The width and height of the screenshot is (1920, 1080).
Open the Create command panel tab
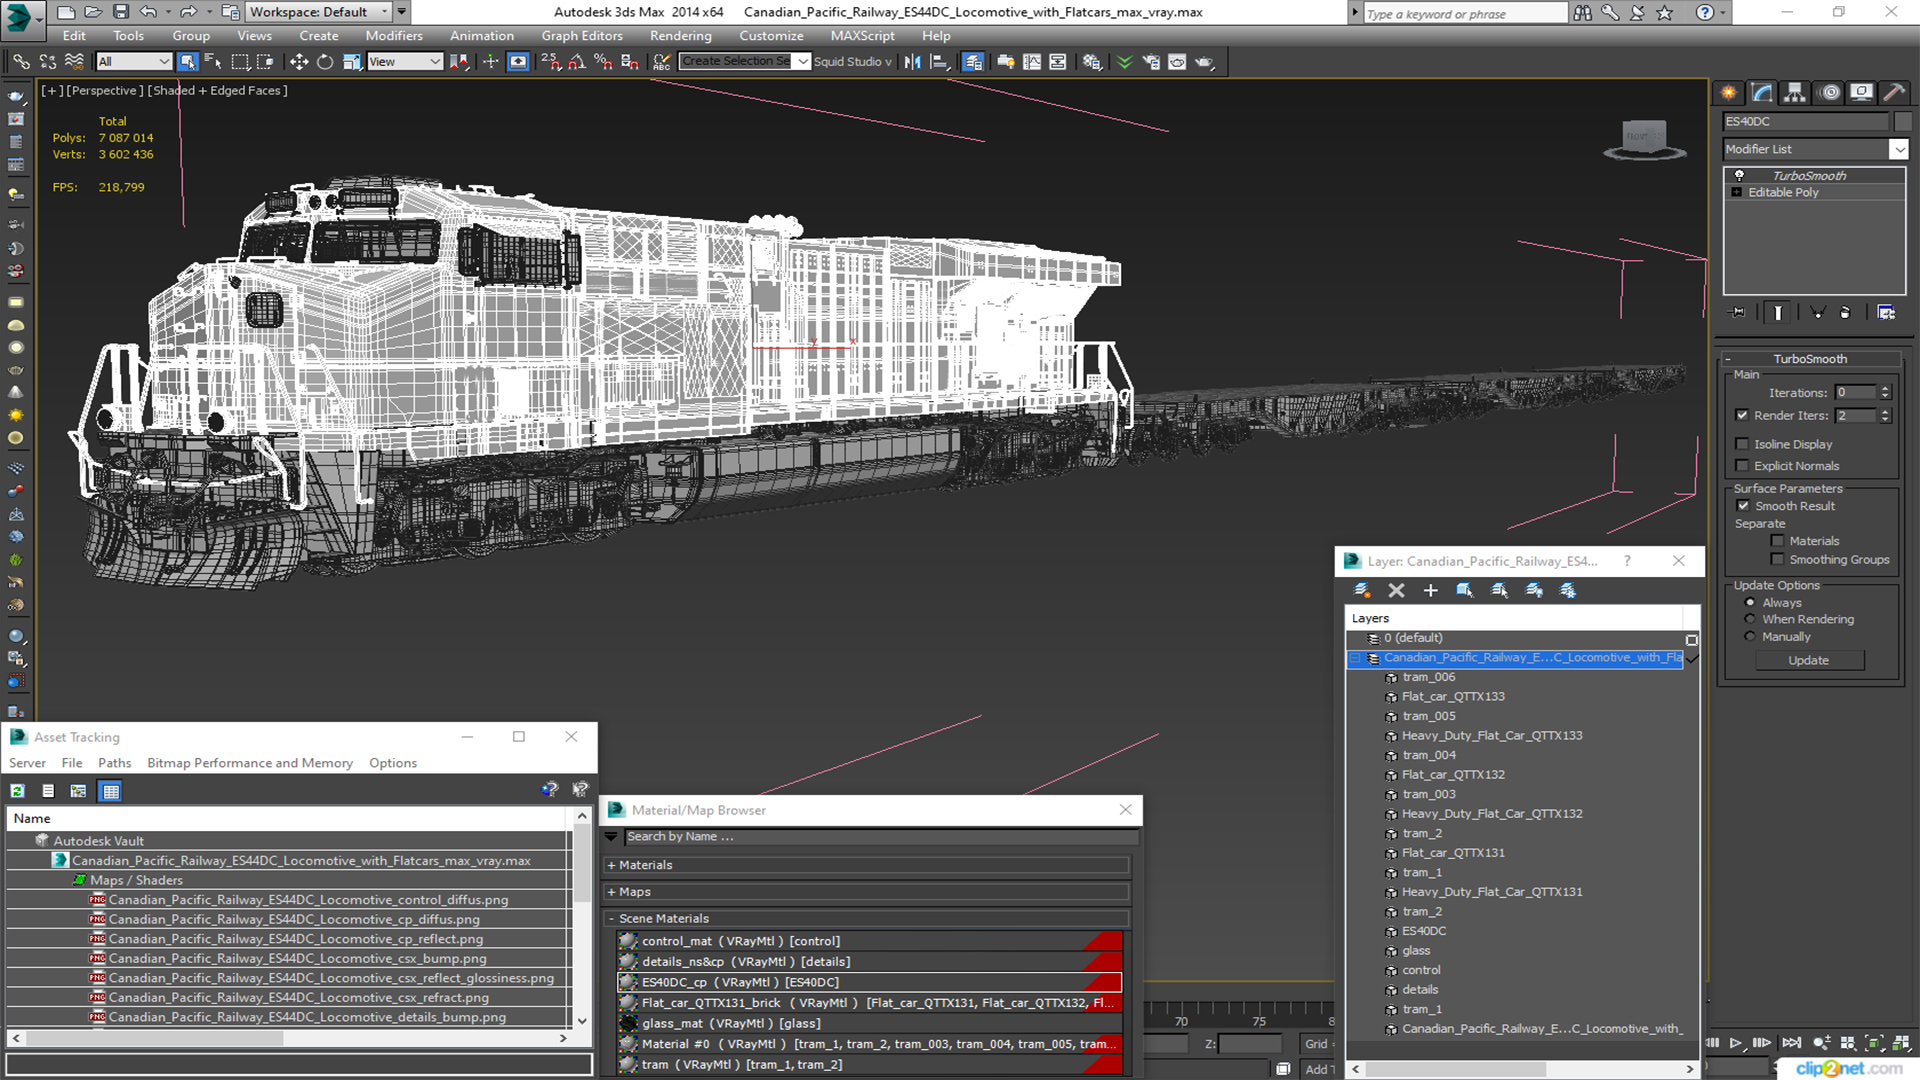tap(1729, 93)
